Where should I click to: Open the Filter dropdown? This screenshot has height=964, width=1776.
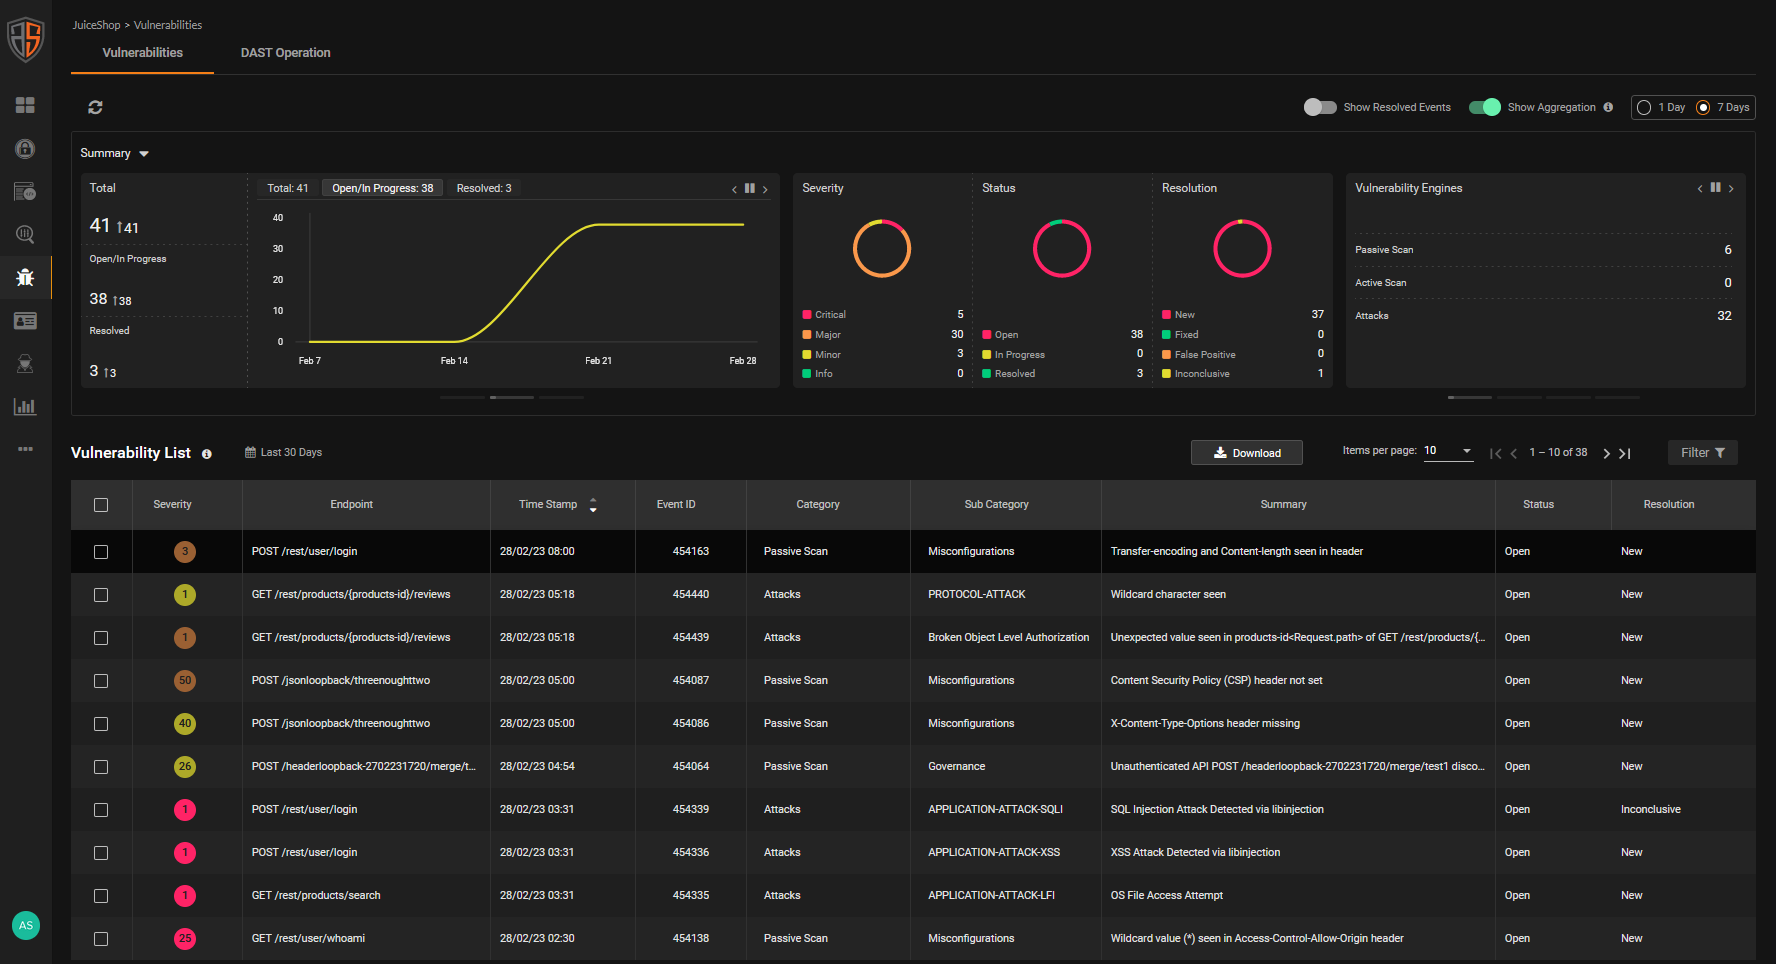[x=1702, y=453]
